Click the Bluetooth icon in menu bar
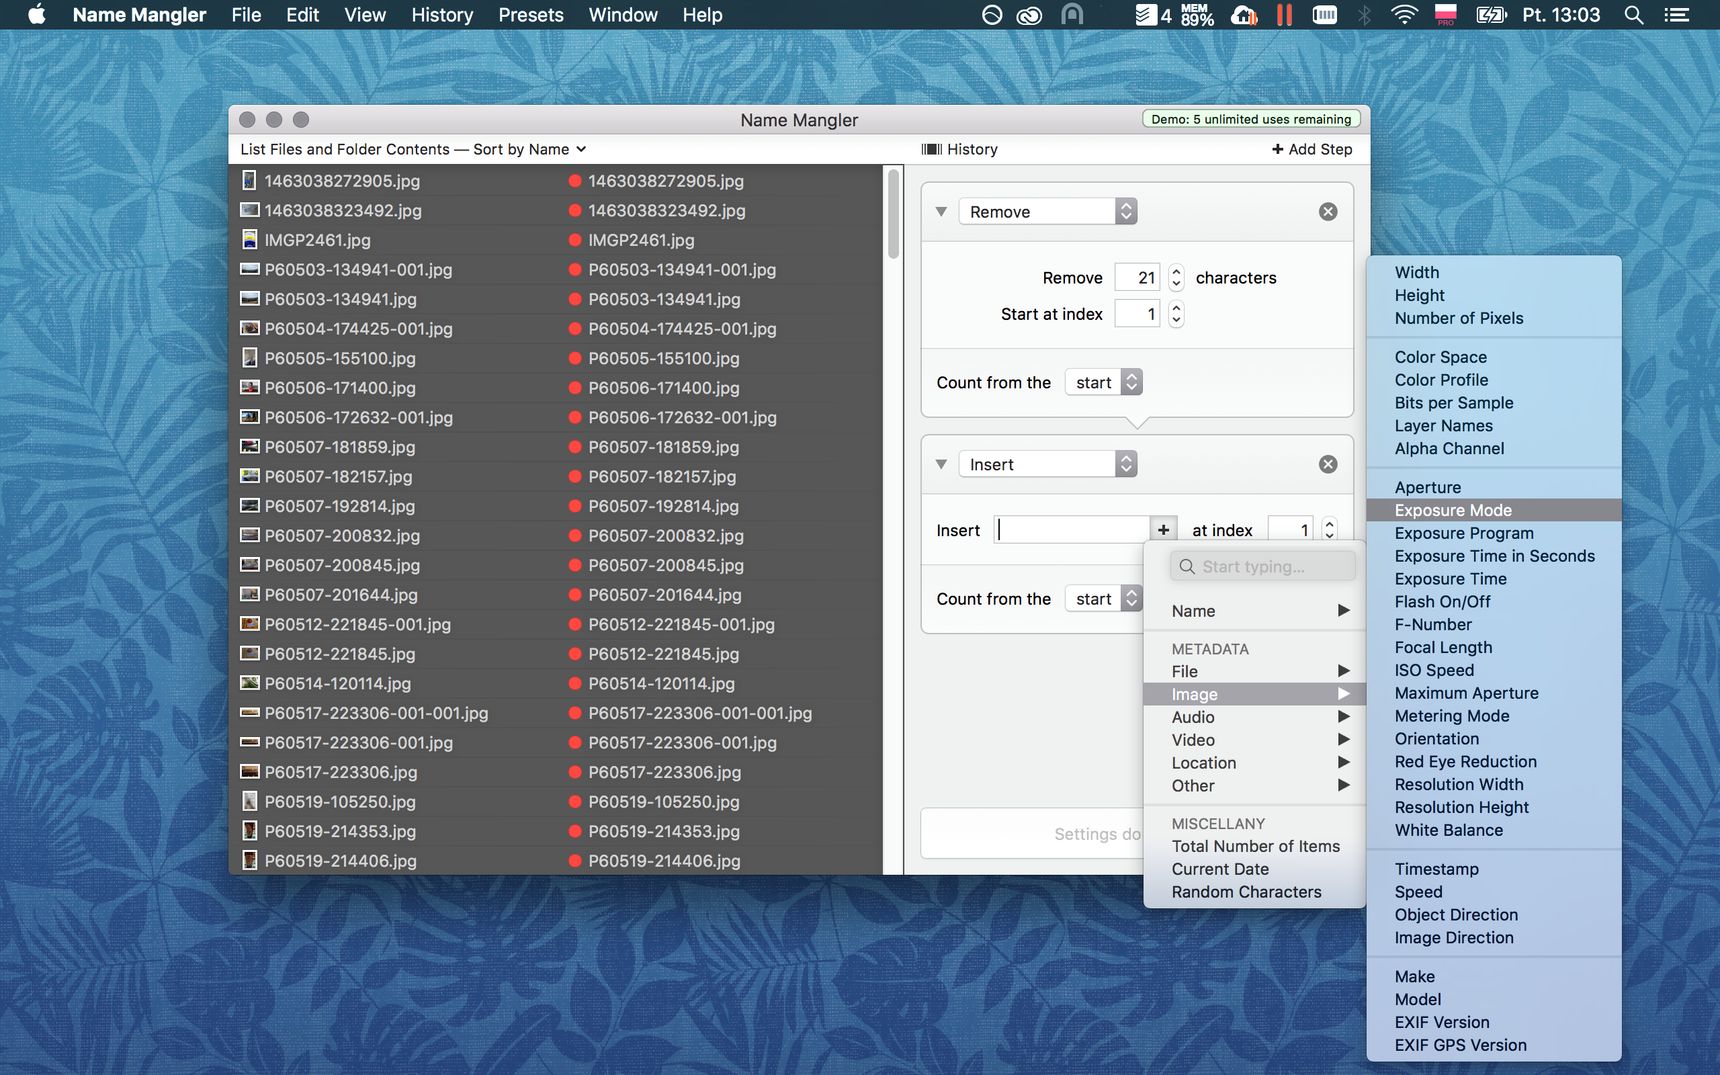The height and width of the screenshot is (1075, 1720). tap(1364, 15)
